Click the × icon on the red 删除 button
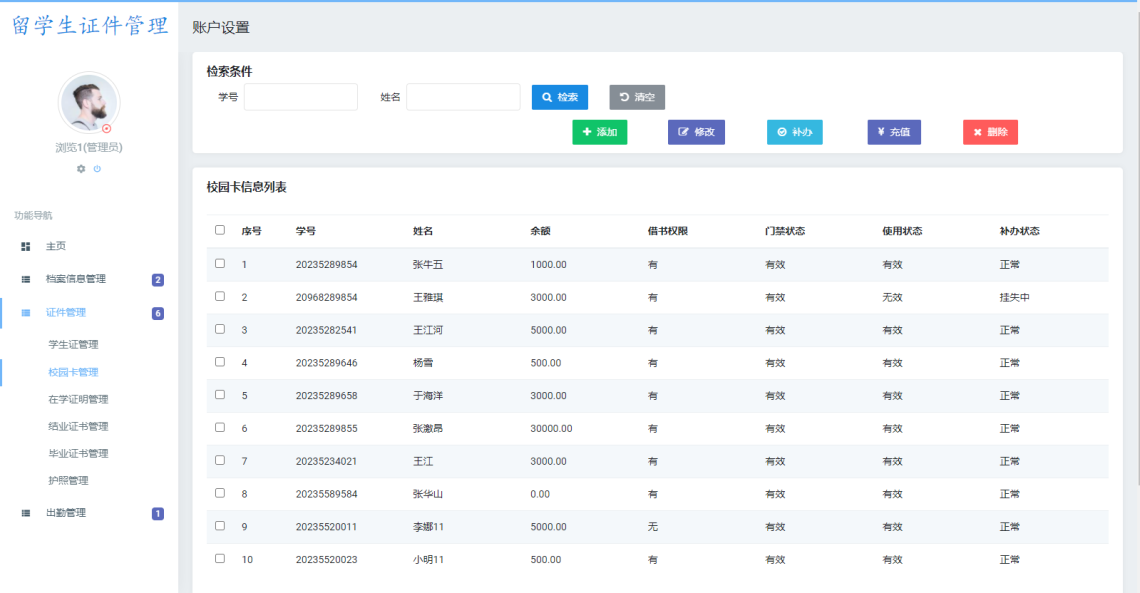This screenshot has height=593, width=1140. [x=977, y=132]
